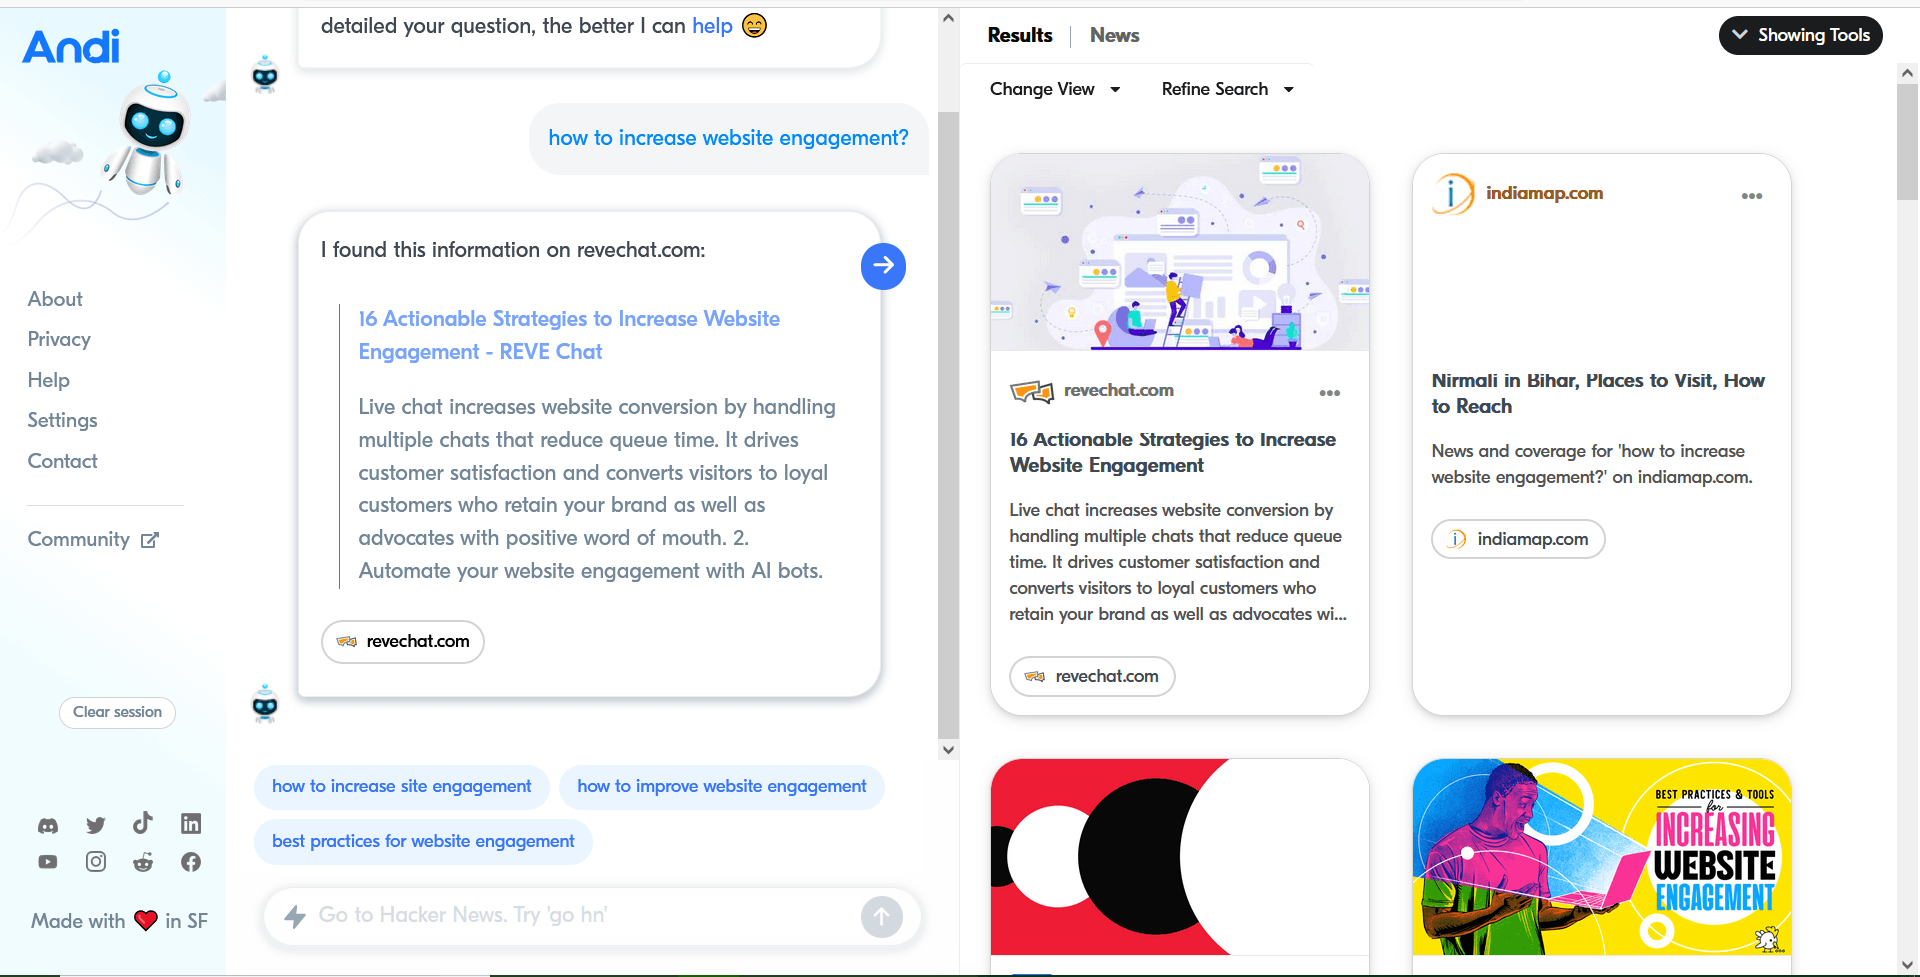
Task: Open the three-dot menu on revechat.com card
Action: pyautogui.click(x=1329, y=393)
